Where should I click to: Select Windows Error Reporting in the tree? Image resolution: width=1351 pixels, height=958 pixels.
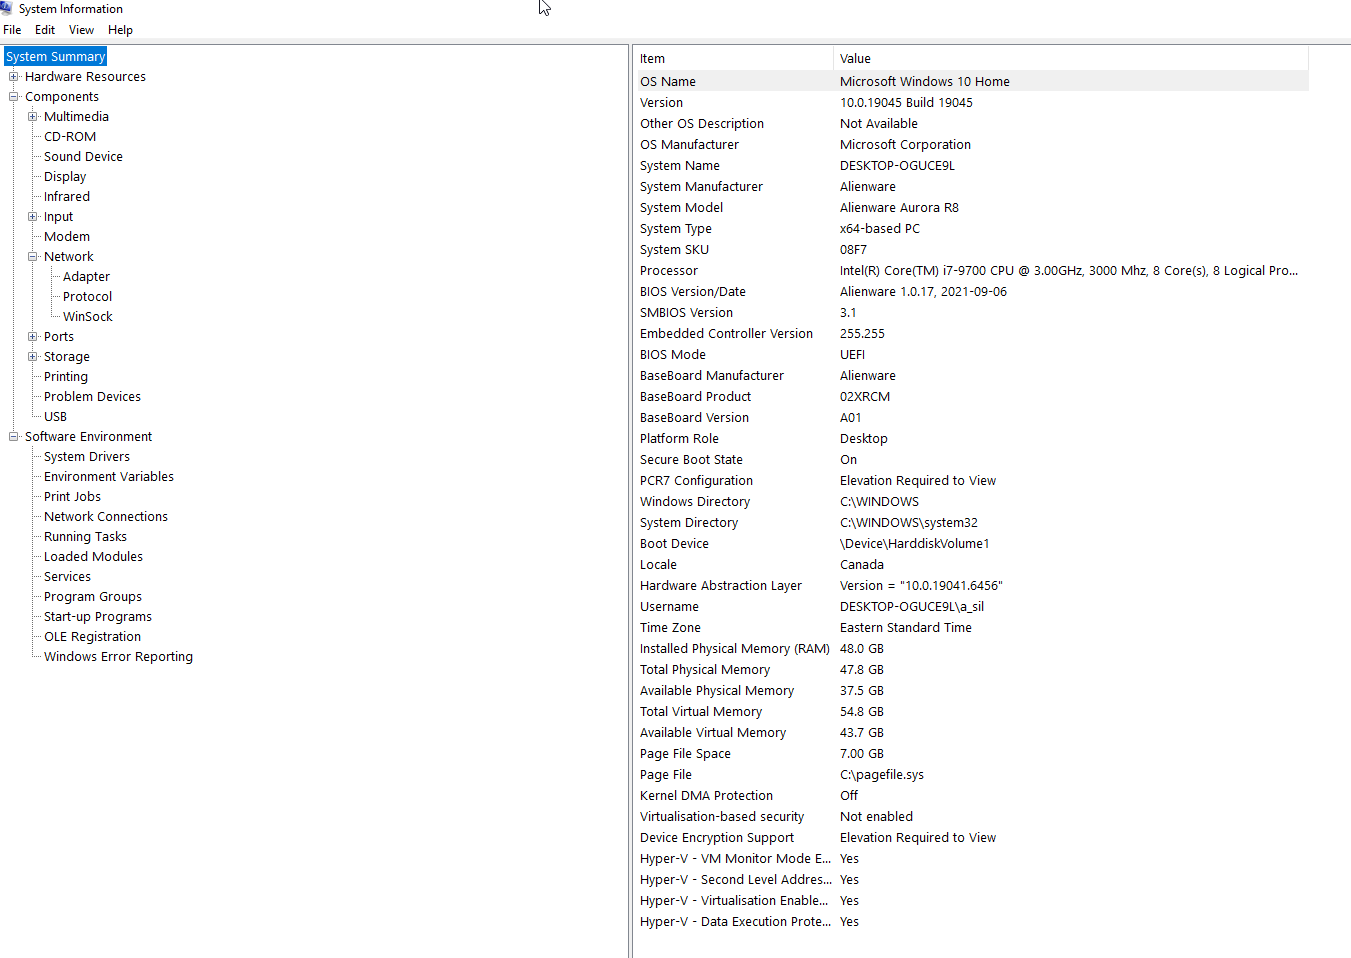[x=118, y=657]
